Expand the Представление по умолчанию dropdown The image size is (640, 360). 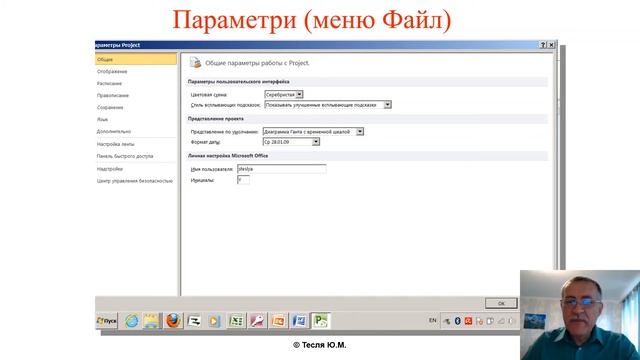360,132
